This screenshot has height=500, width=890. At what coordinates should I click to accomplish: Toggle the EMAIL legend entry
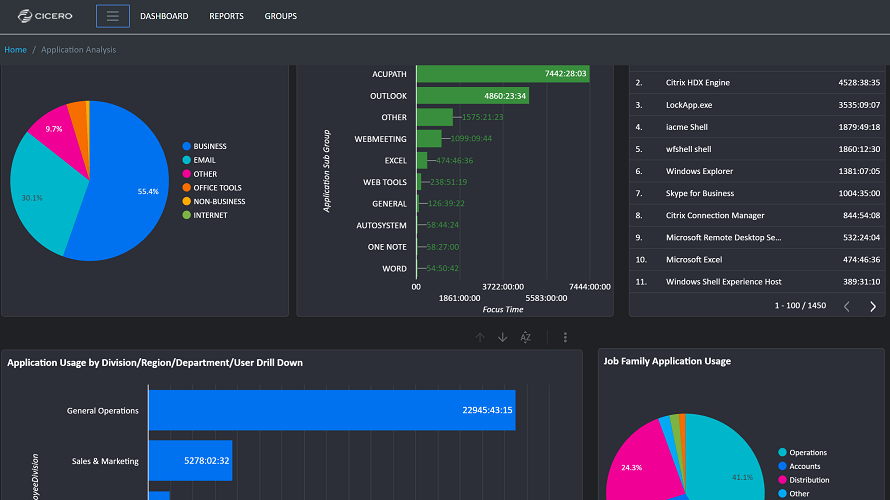coord(199,160)
